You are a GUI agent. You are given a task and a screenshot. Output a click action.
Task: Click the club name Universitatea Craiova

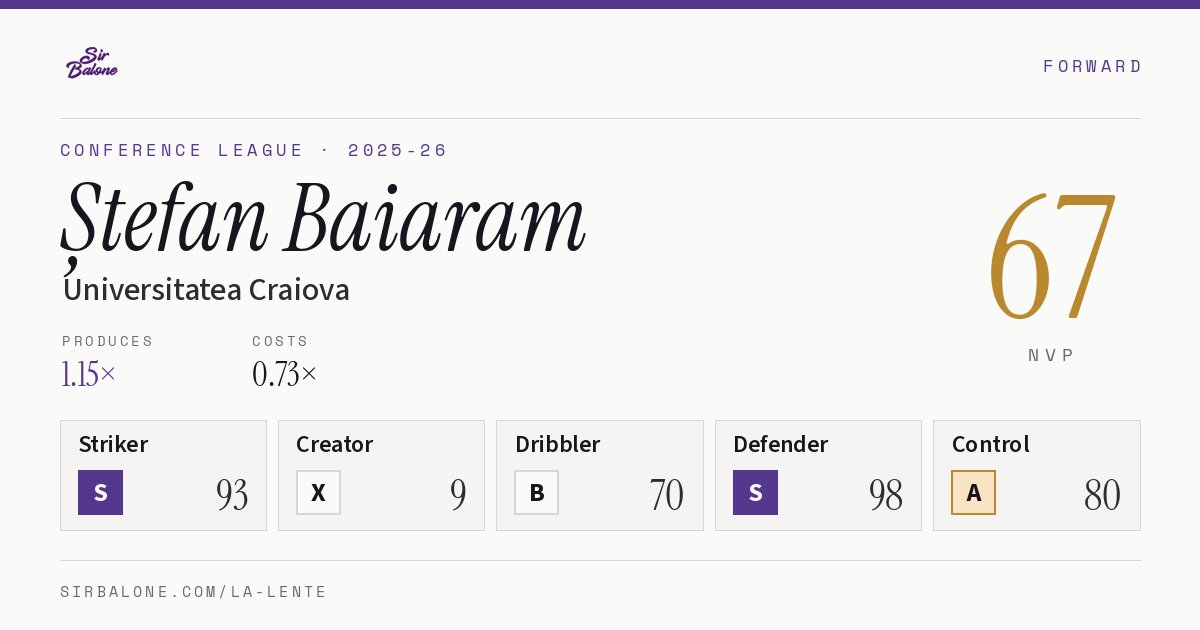(206, 290)
